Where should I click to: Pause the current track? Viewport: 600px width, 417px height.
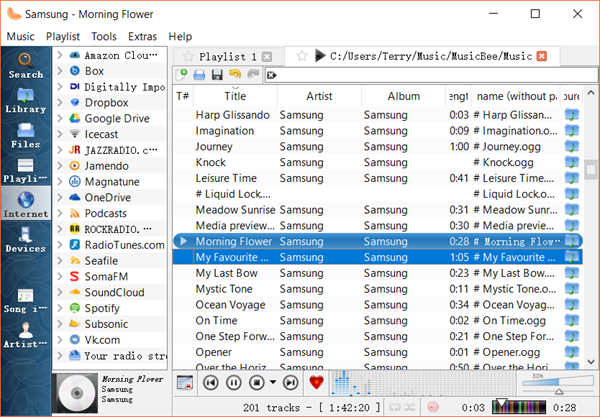234,382
